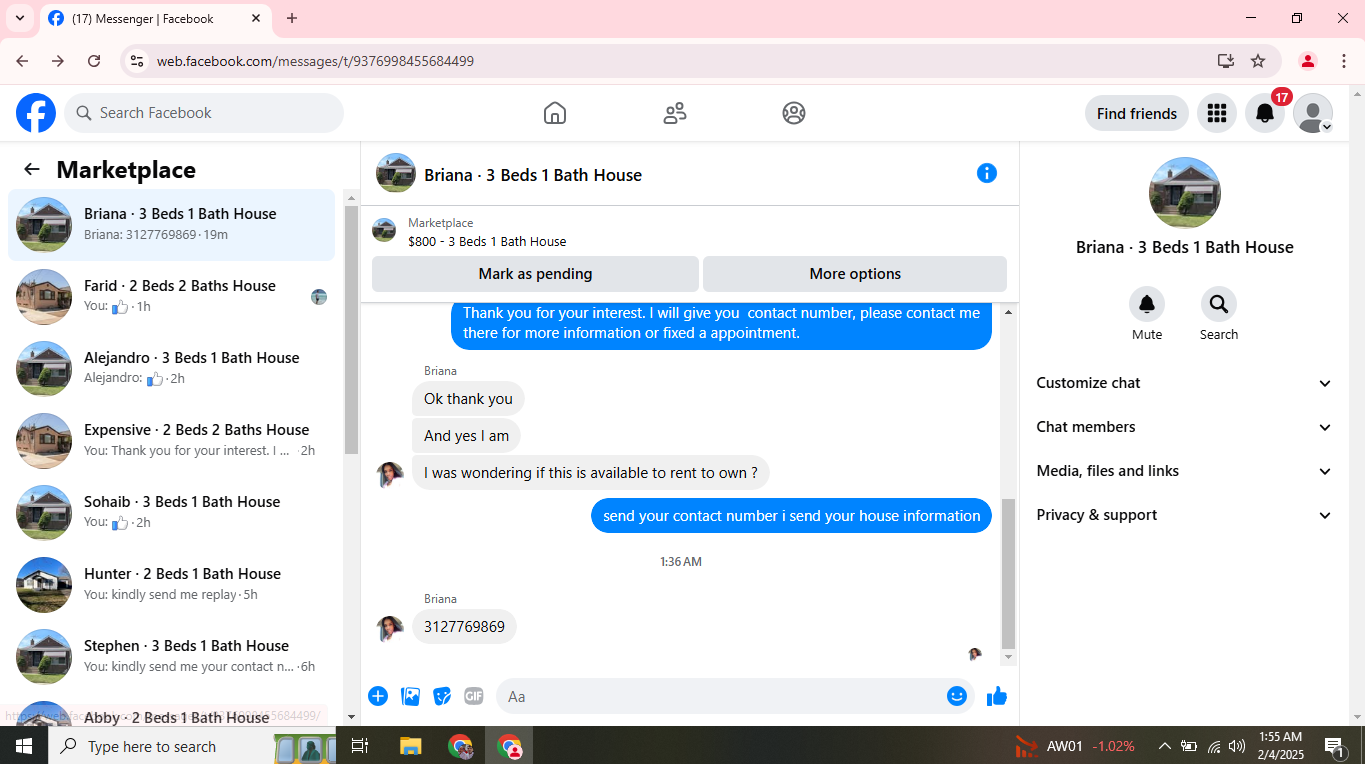The image size is (1365, 764).
Task: Go to Facebook home via the logo
Action: (36, 113)
